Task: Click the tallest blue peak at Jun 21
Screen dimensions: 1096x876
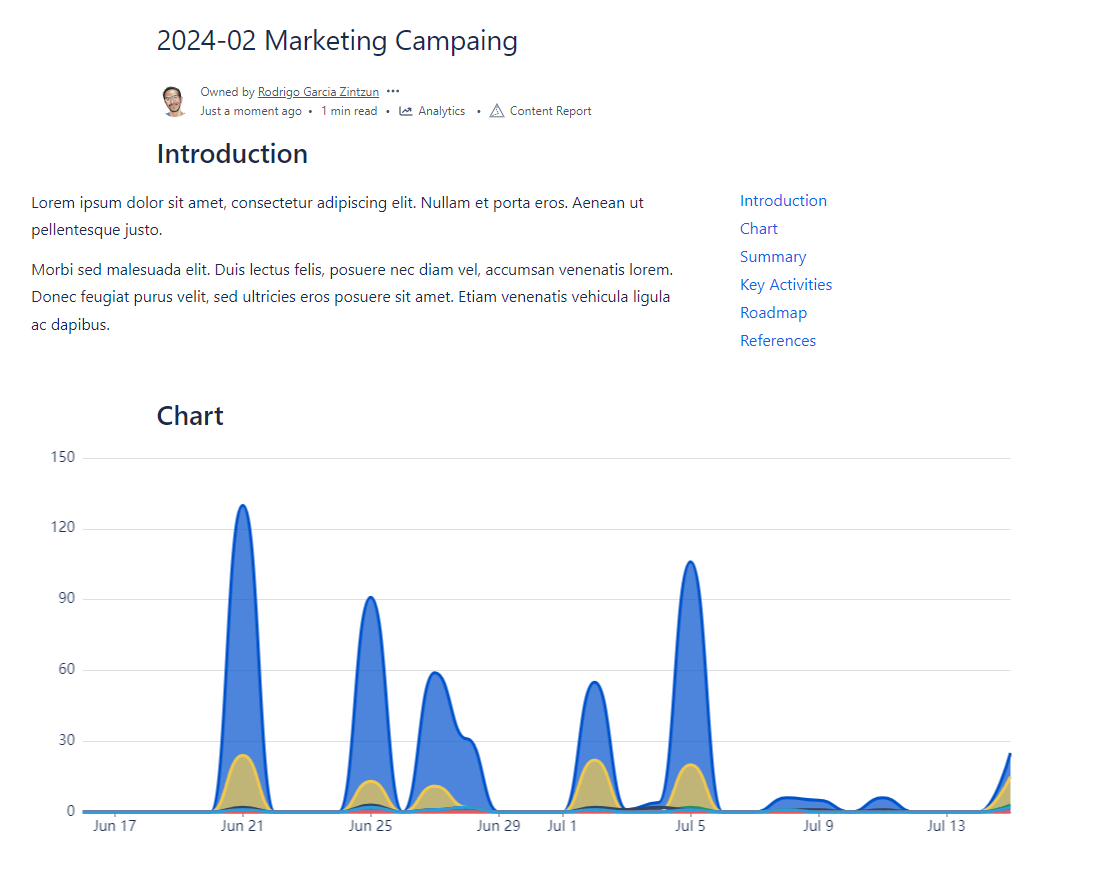Action: click(242, 506)
